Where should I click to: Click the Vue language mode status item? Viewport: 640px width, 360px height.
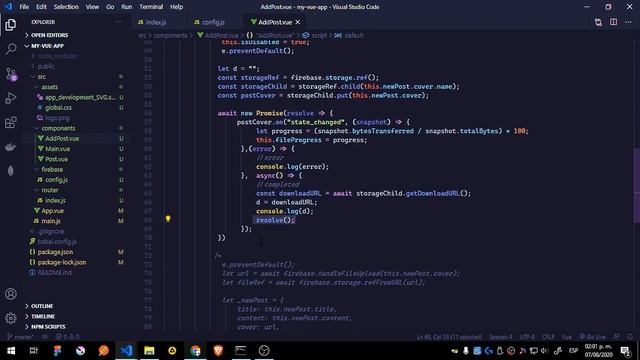click(567, 337)
